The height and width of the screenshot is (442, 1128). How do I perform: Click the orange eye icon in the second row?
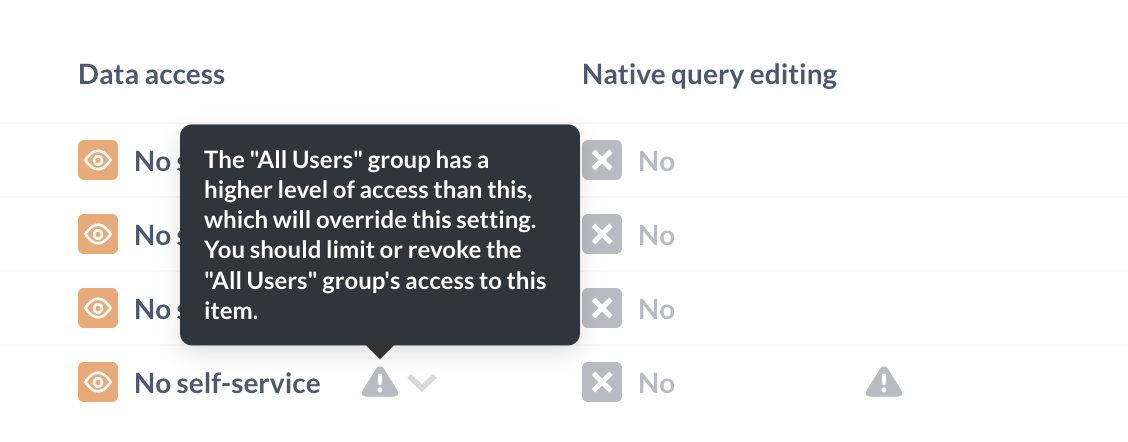(x=98, y=234)
